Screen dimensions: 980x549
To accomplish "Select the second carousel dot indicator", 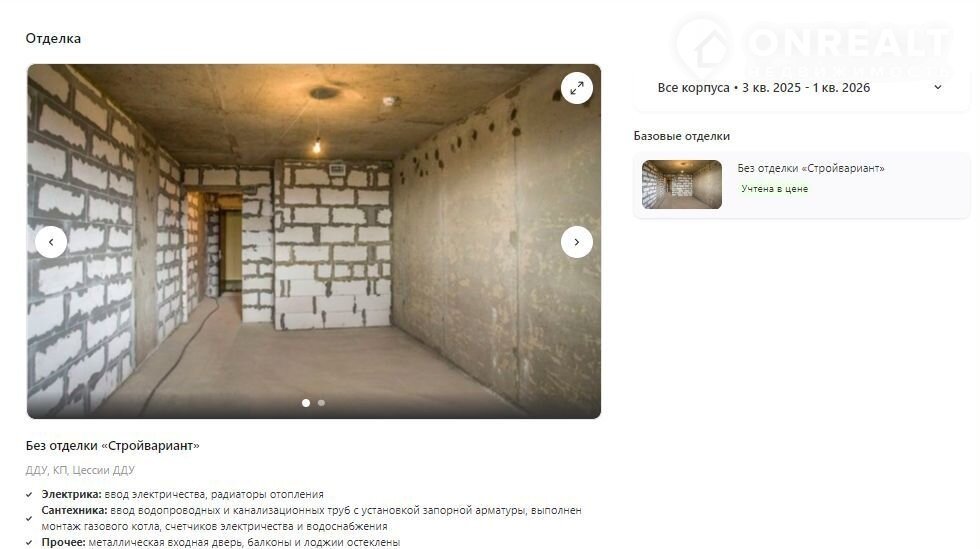I will (x=321, y=403).
